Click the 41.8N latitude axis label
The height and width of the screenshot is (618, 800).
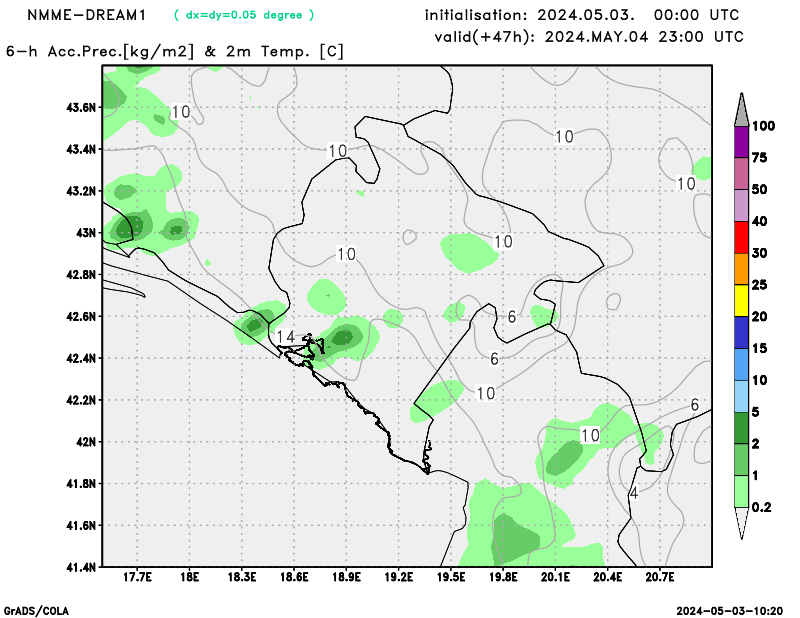[81, 483]
